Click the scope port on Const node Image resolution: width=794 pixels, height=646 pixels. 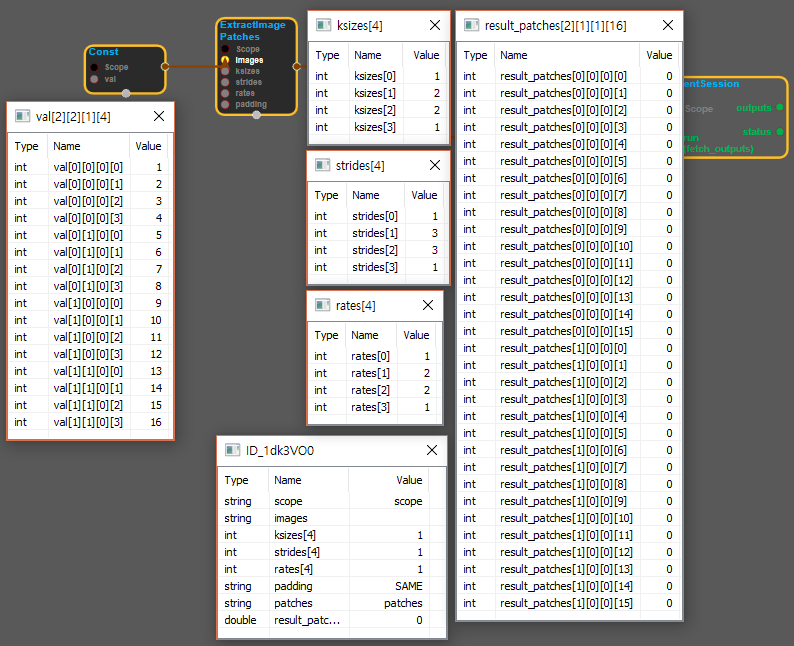click(95, 67)
